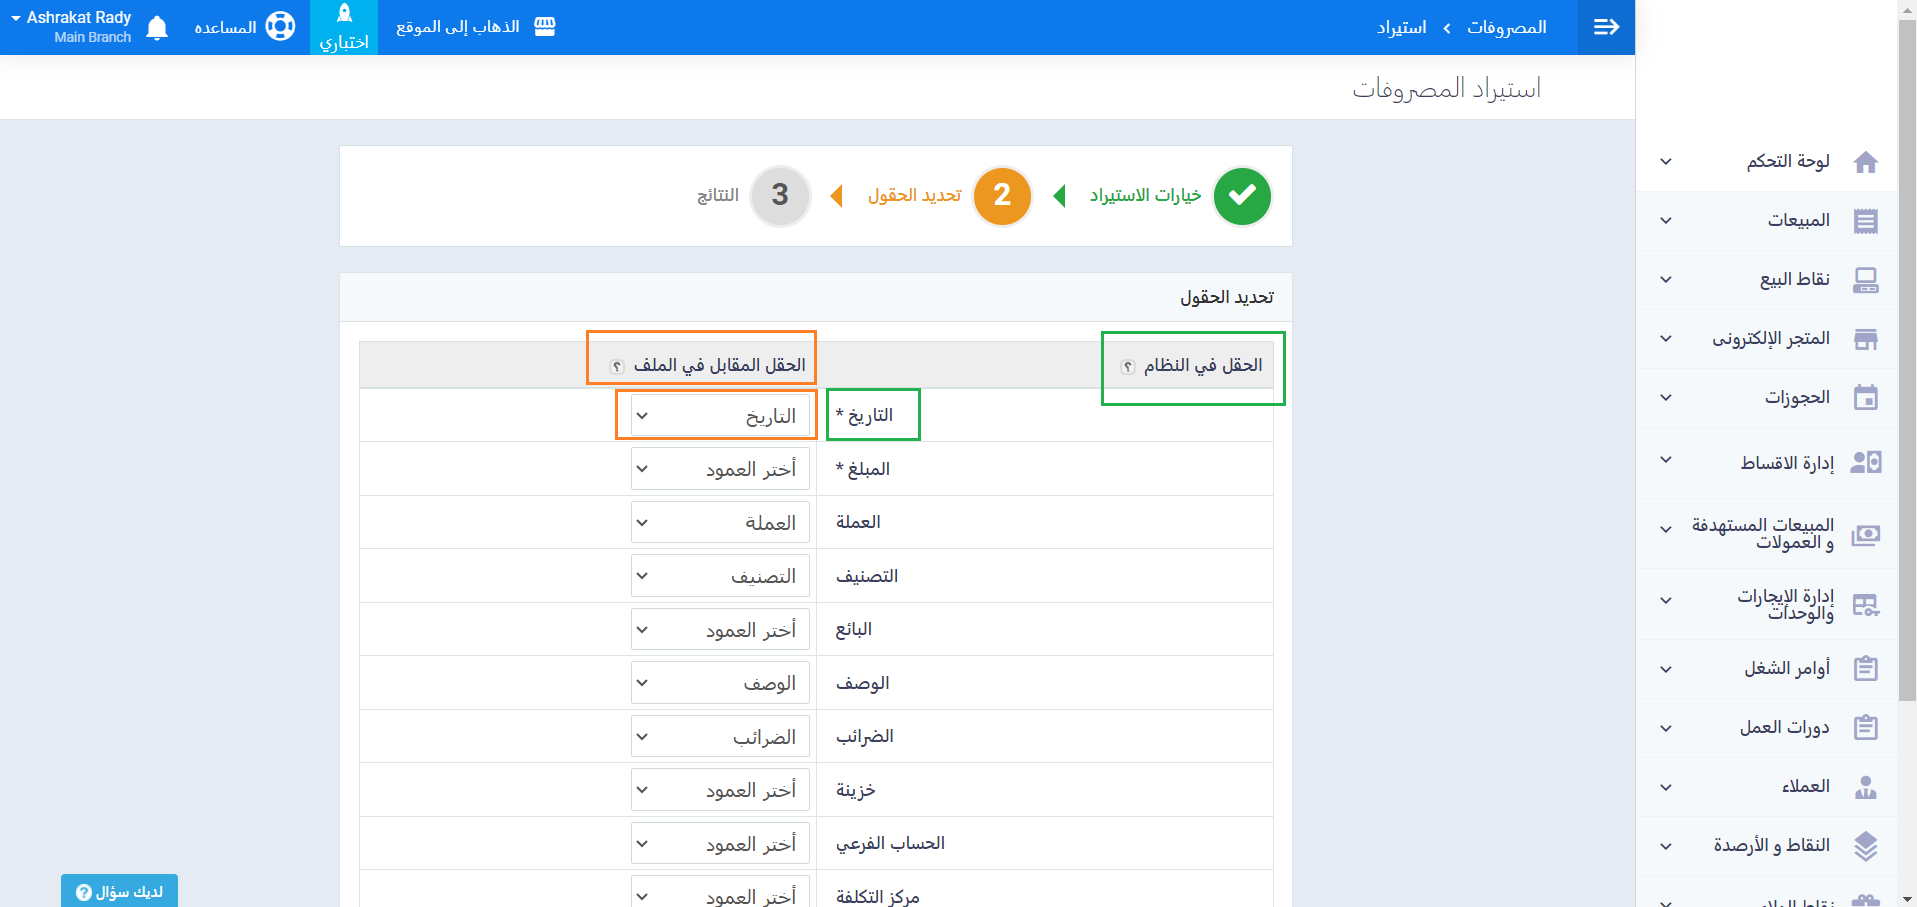Collapse sidebar using the top menu arrow icon

(1606, 27)
